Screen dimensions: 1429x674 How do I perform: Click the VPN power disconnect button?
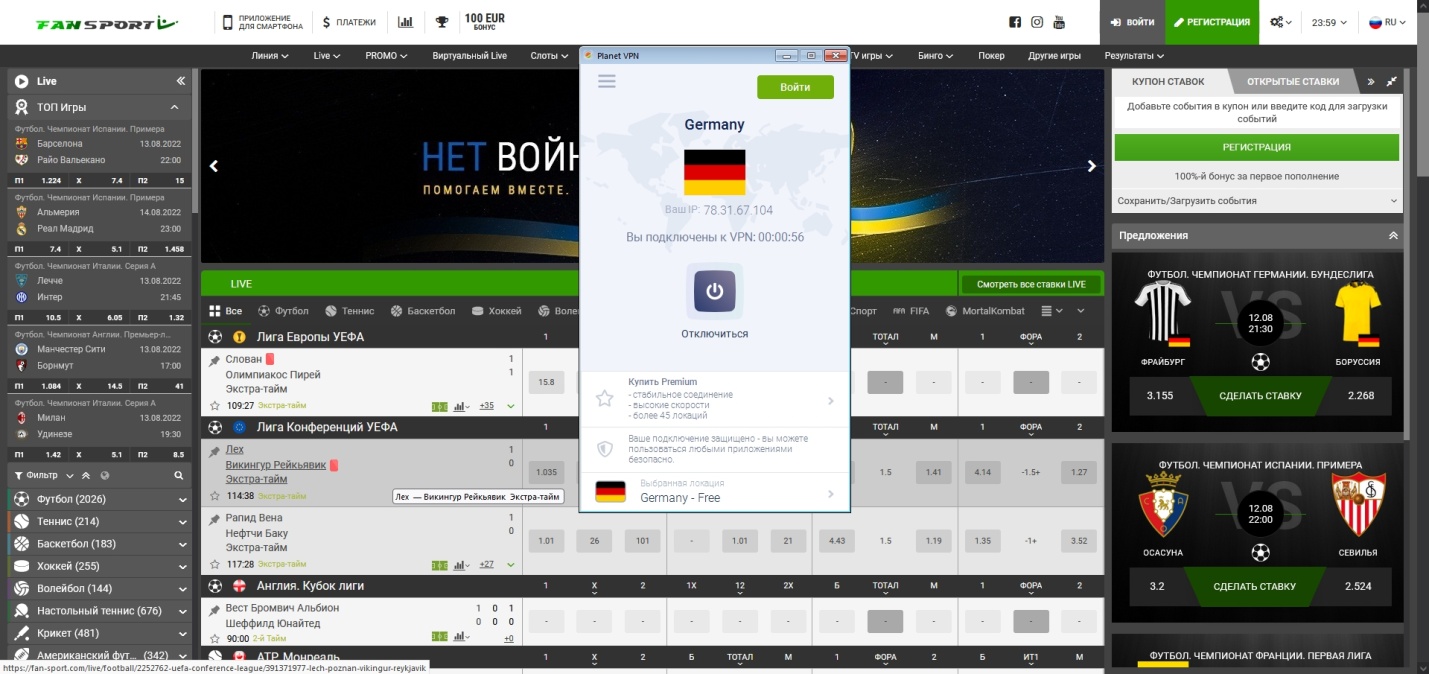[714, 291]
